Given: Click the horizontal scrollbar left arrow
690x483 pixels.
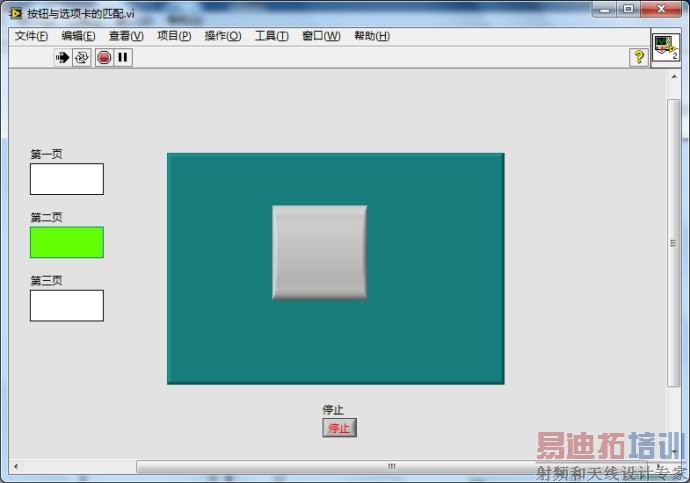Looking at the screenshot, I should [x=16, y=466].
